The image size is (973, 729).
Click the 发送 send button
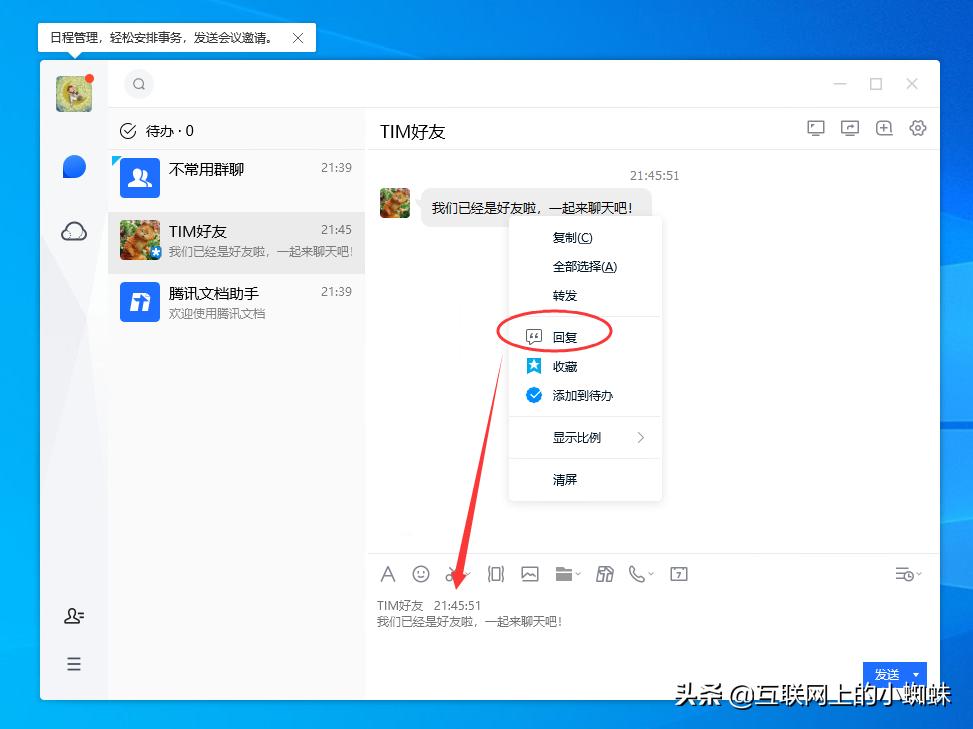(887, 674)
